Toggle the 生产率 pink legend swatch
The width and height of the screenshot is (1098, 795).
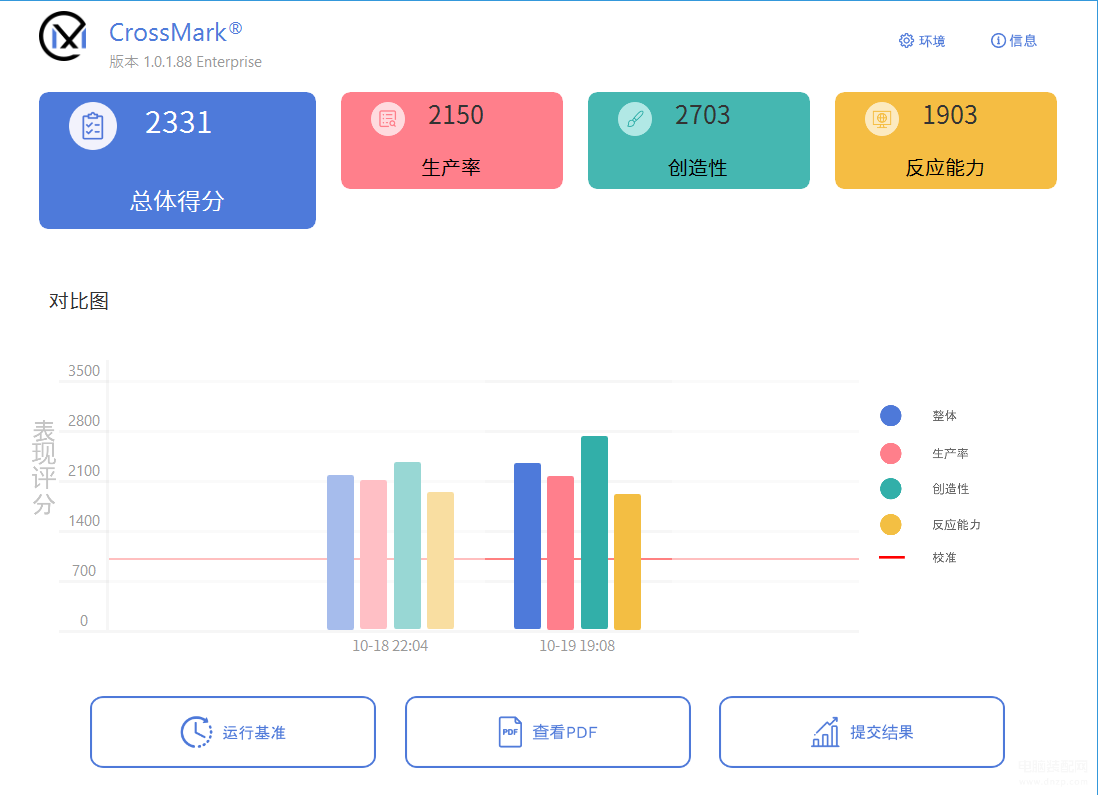[891, 453]
